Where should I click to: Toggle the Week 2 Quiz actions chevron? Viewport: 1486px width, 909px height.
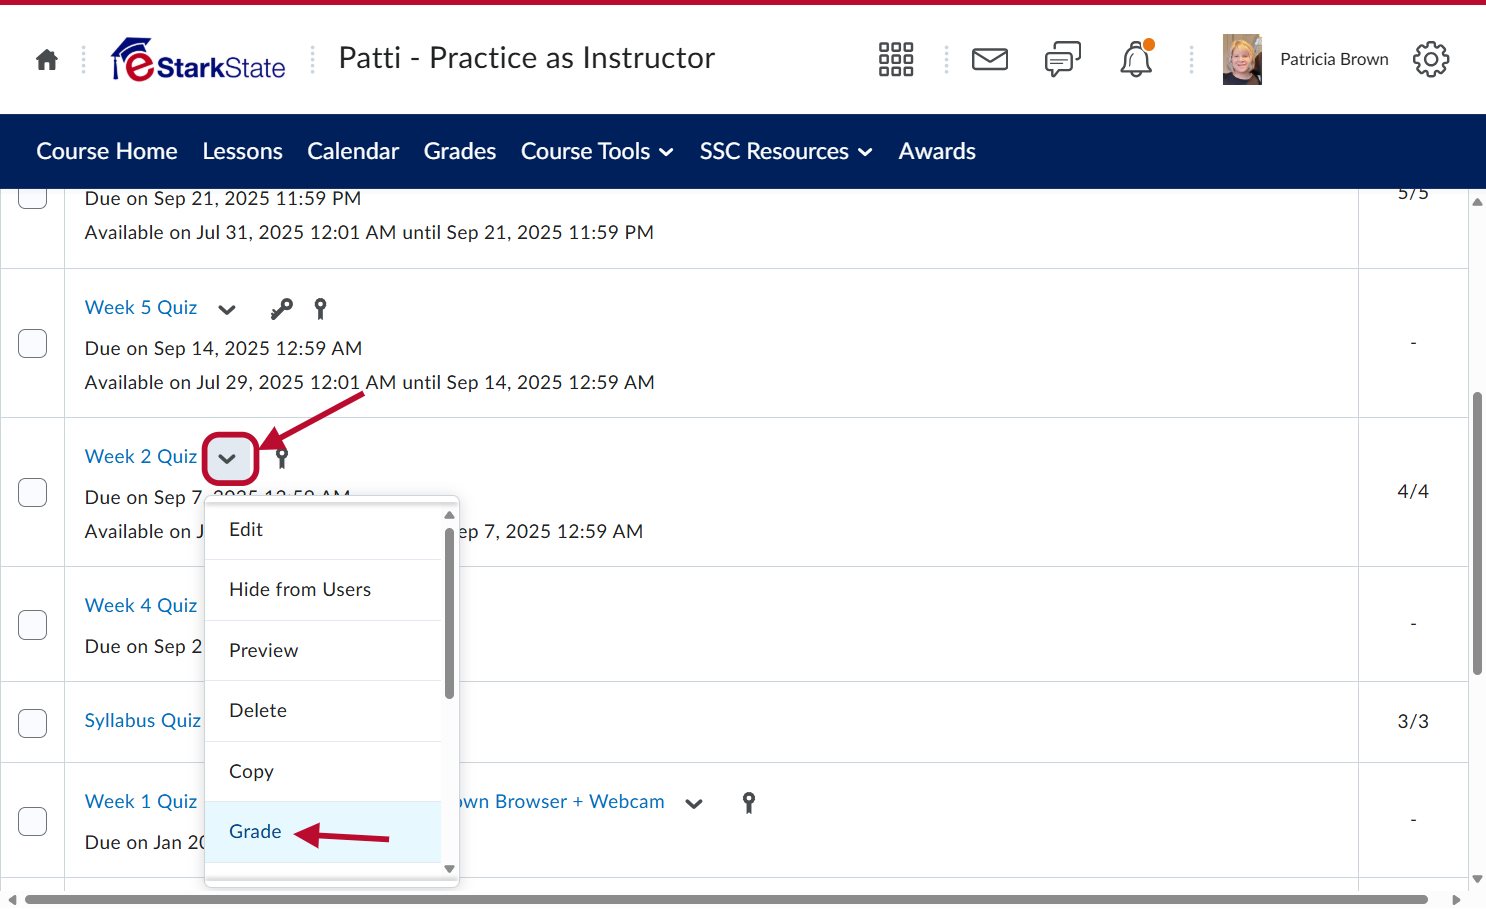click(x=228, y=458)
